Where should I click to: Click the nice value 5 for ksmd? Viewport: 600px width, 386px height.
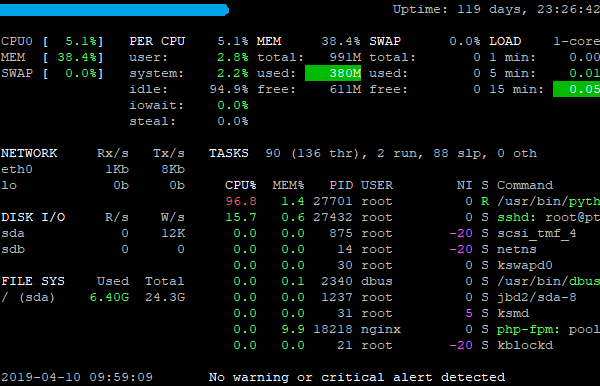(x=469, y=313)
